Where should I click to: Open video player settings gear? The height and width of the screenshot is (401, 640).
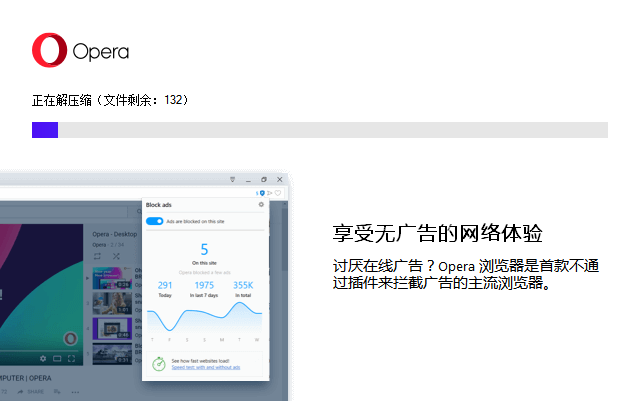point(43,359)
